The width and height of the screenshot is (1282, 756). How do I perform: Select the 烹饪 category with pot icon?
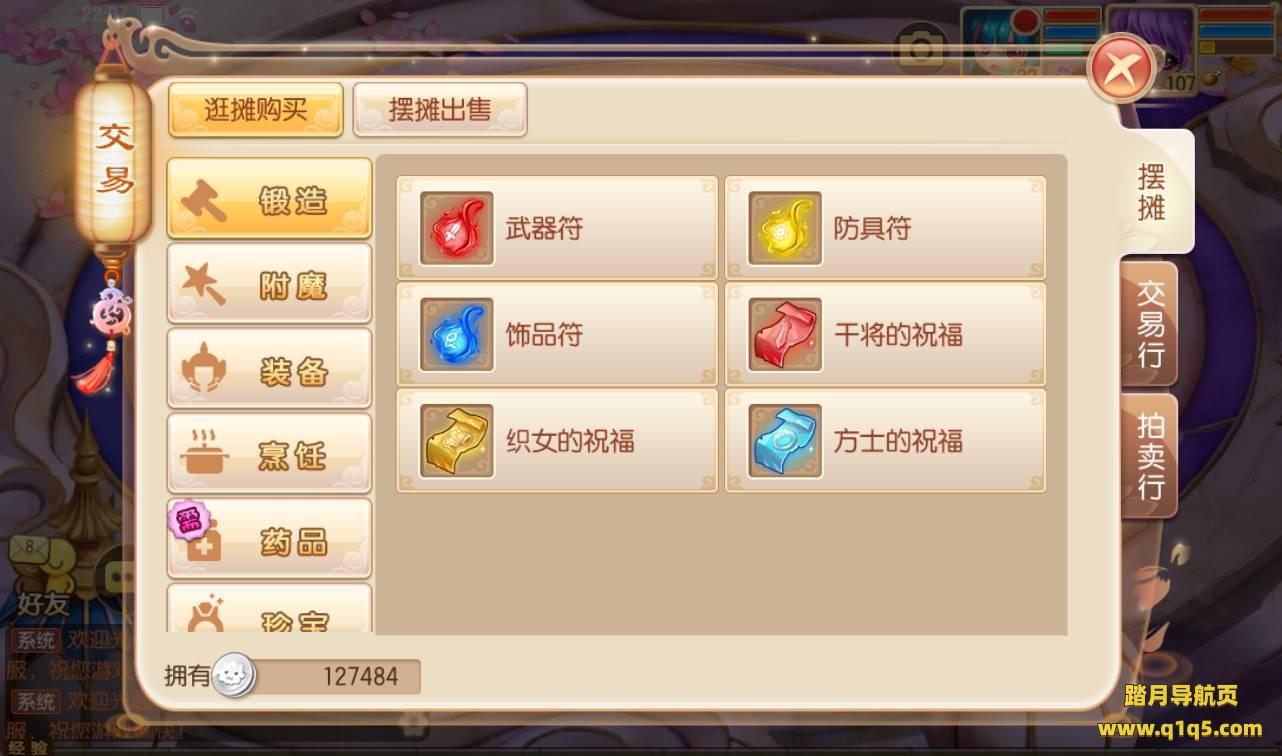269,454
